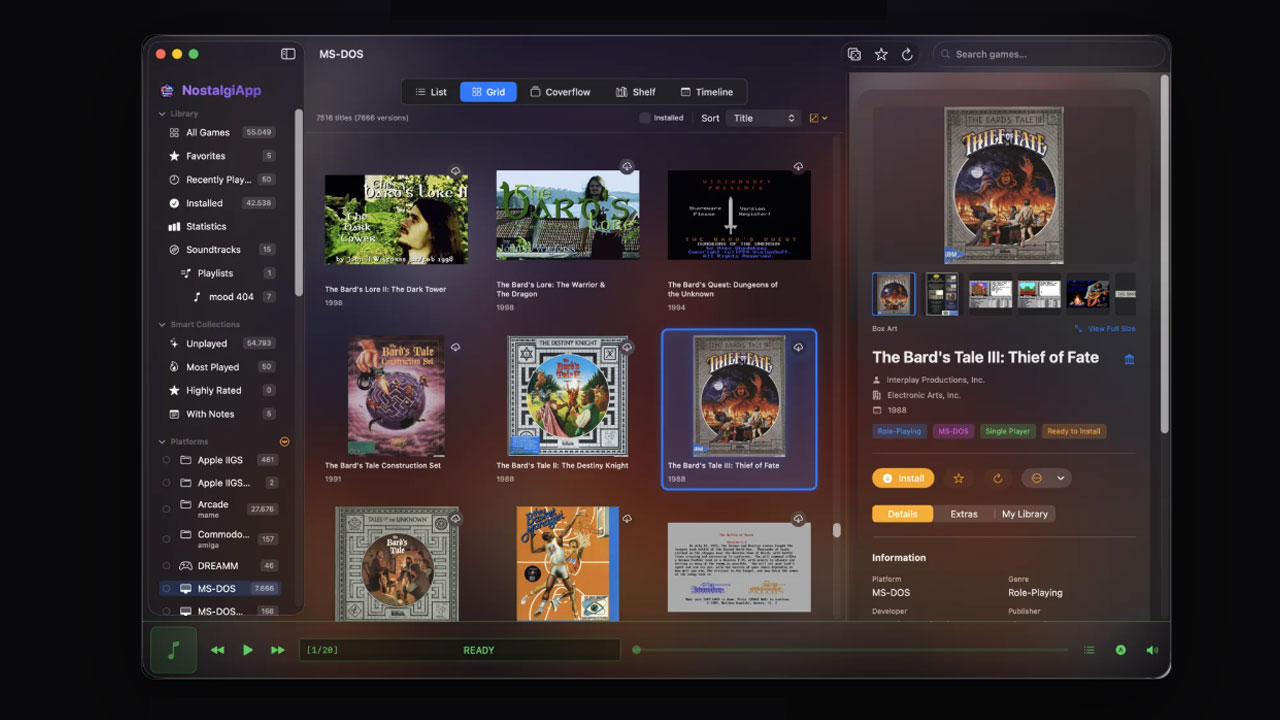Click the volume speaker icon
Screen dimensions: 1280x720
1152,650
